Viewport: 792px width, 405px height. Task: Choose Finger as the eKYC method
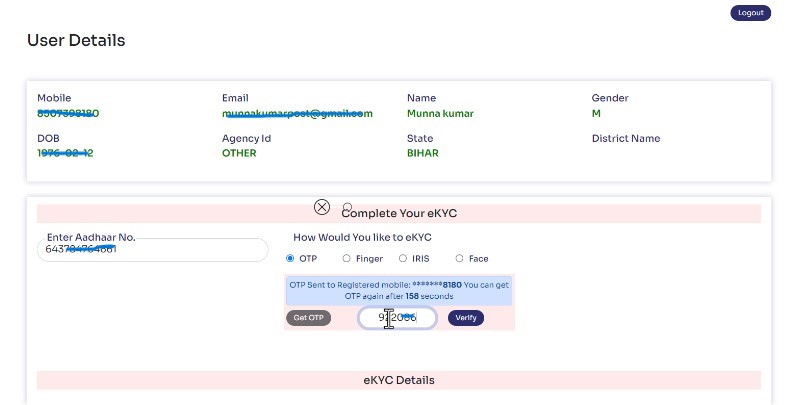(346, 259)
